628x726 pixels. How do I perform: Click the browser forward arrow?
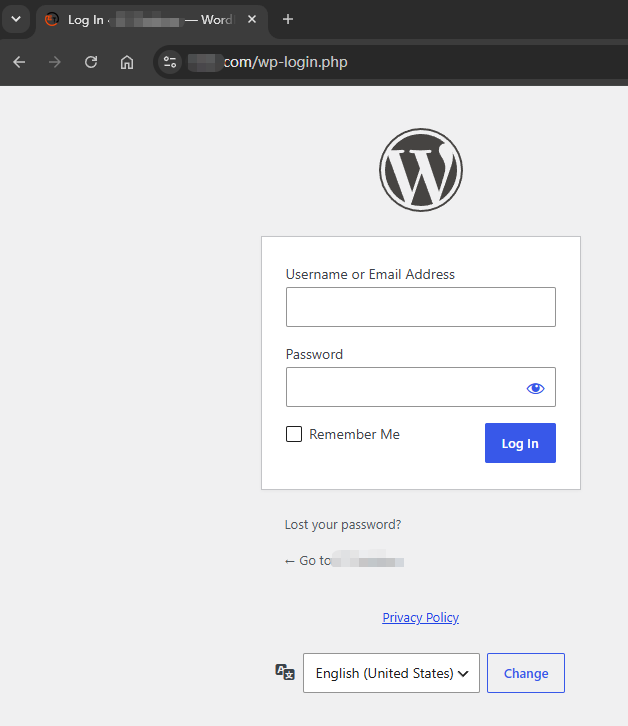[55, 62]
